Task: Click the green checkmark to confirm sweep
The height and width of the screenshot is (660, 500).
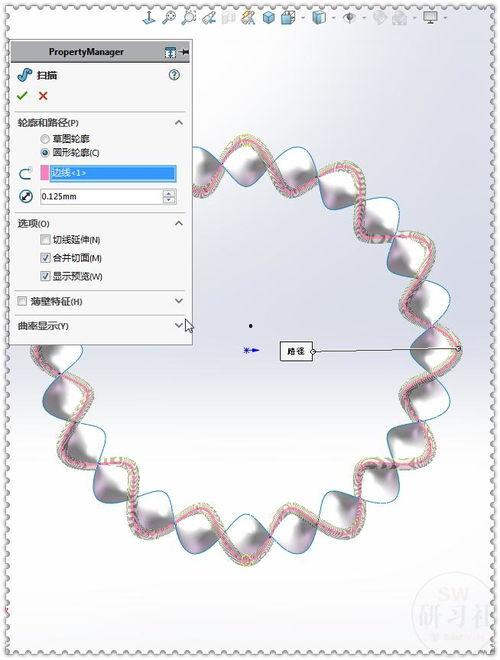Action: [22, 96]
